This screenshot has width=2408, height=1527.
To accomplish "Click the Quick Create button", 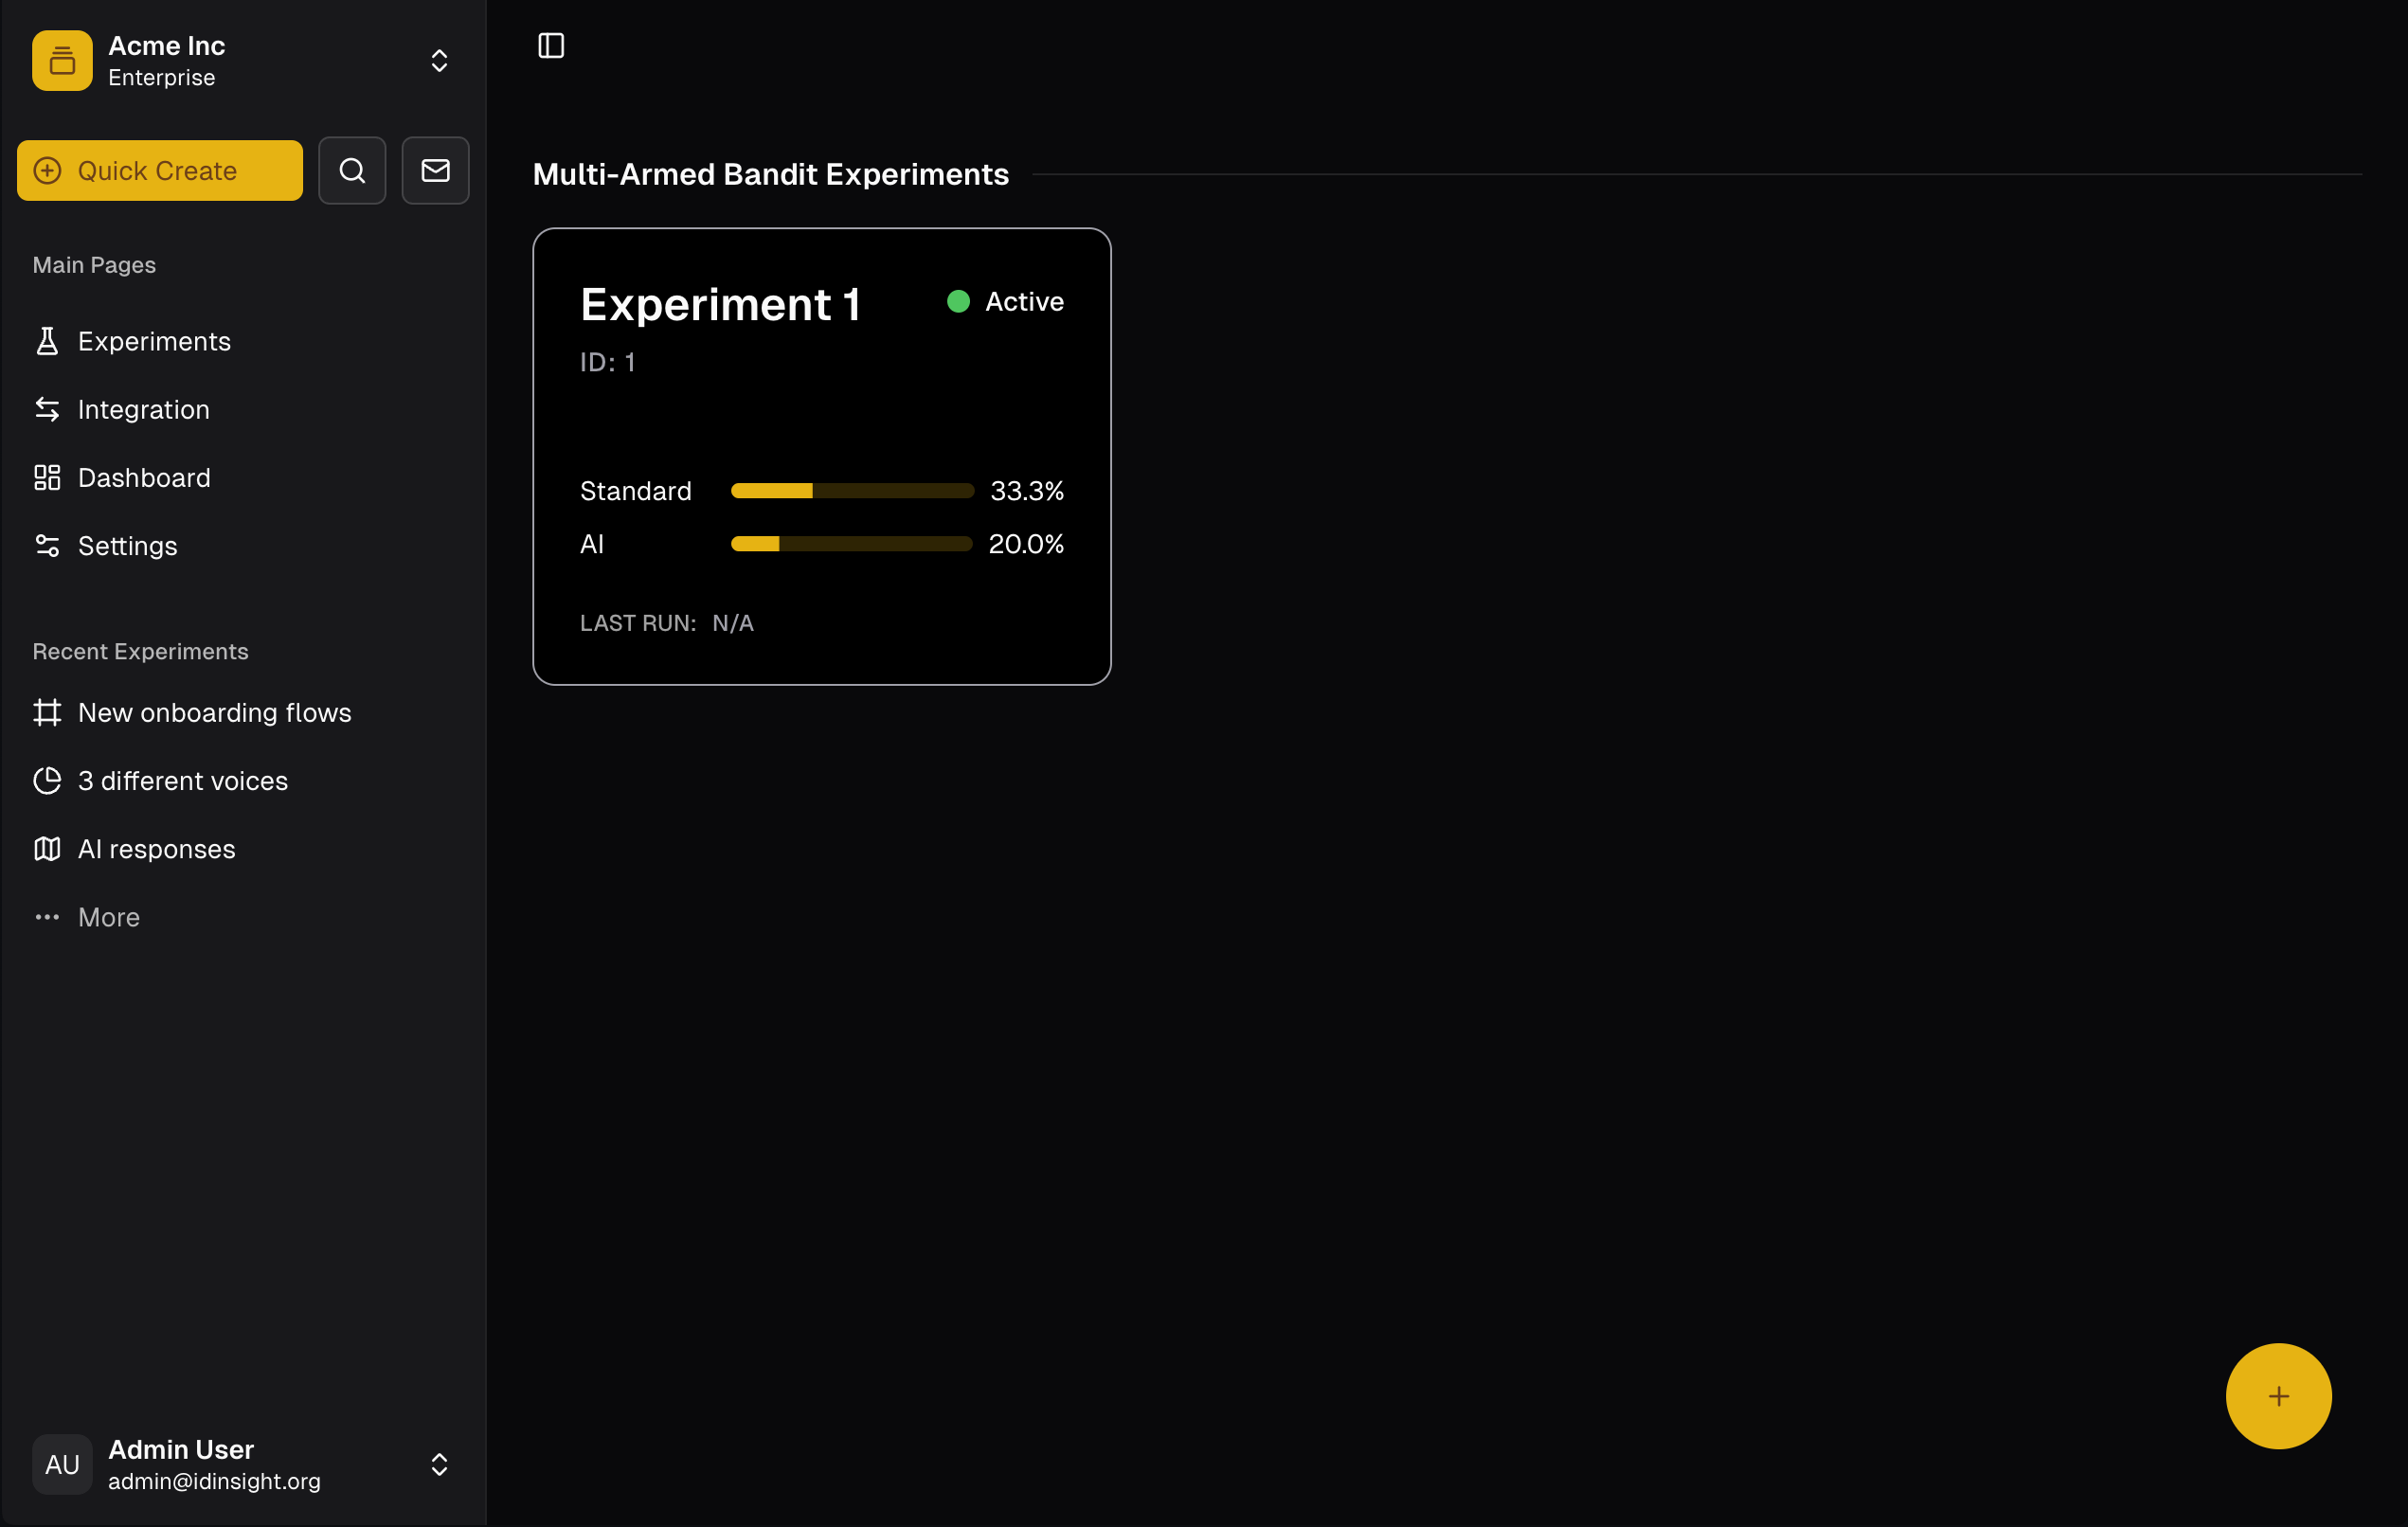I will click(x=160, y=170).
